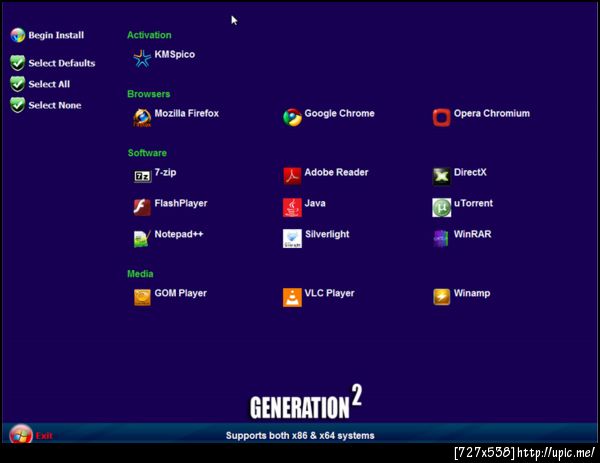The width and height of the screenshot is (600, 463).
Task: Toggle the WinRAR label
Action: [473, 234]
